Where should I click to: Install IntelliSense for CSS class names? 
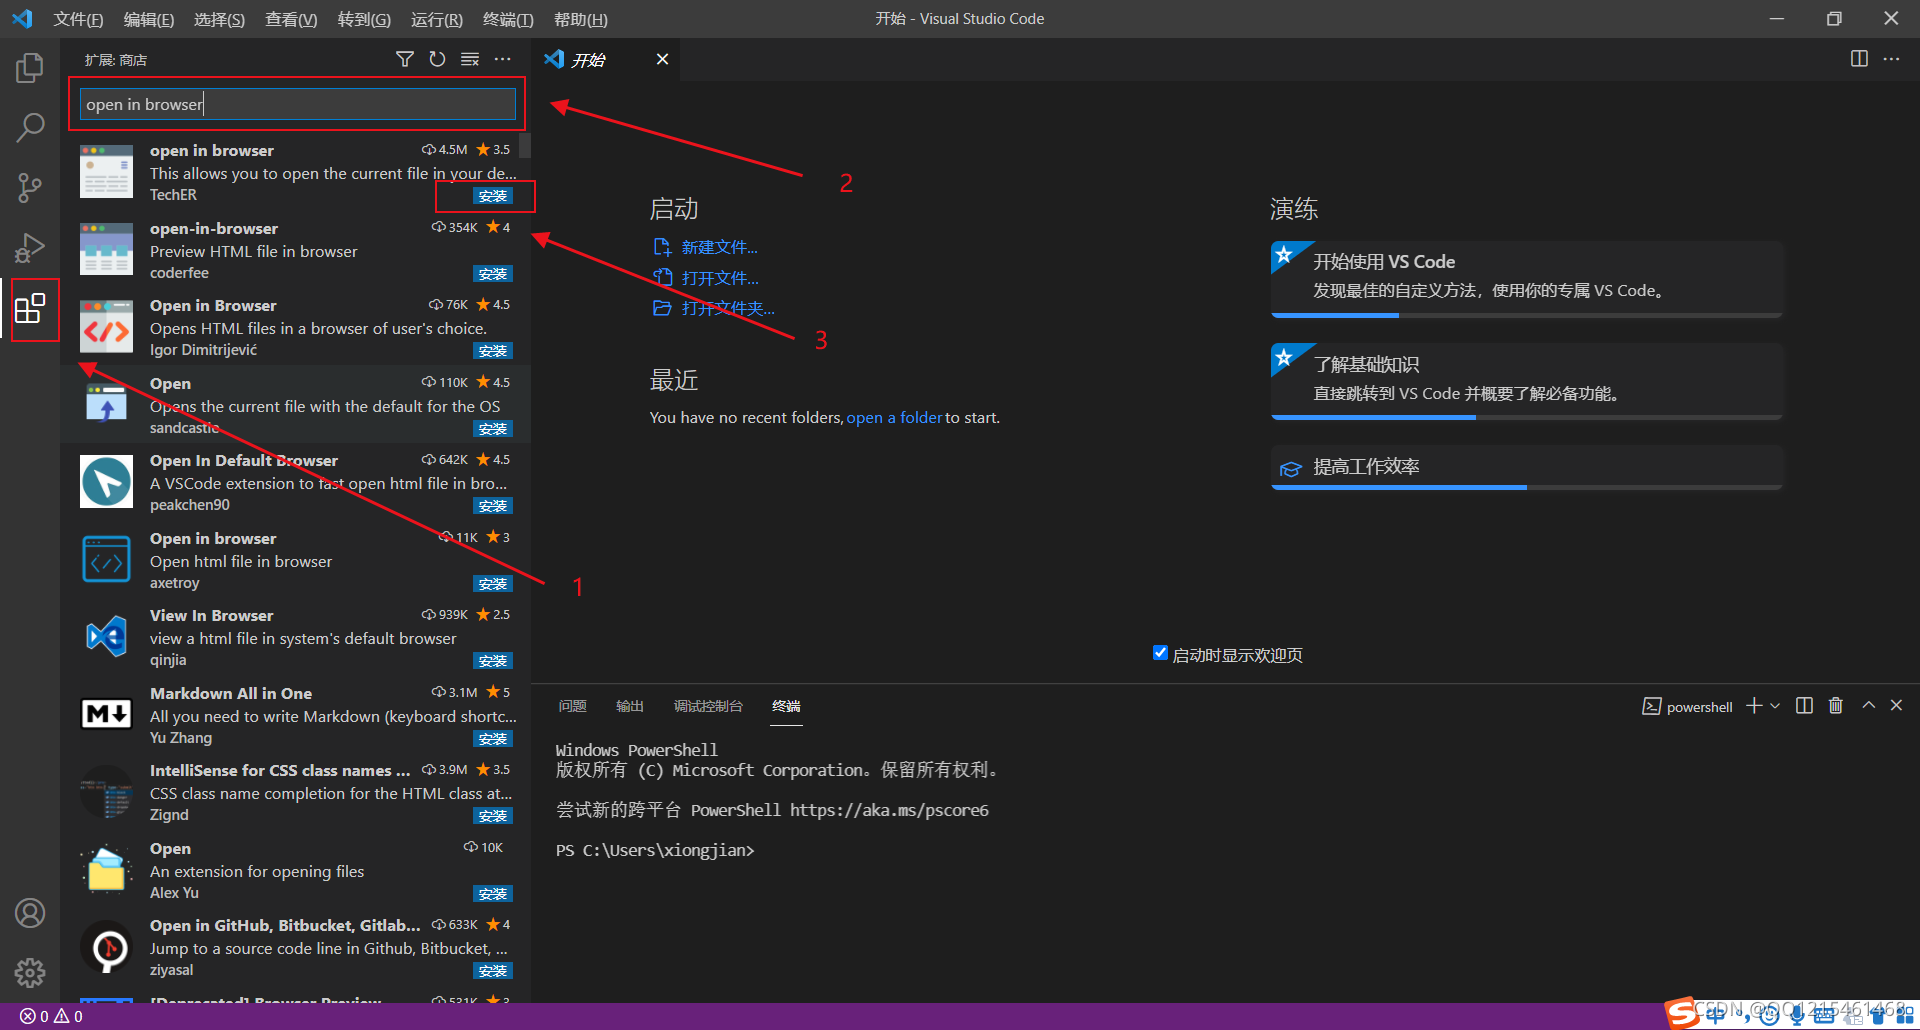coord(493,816)
